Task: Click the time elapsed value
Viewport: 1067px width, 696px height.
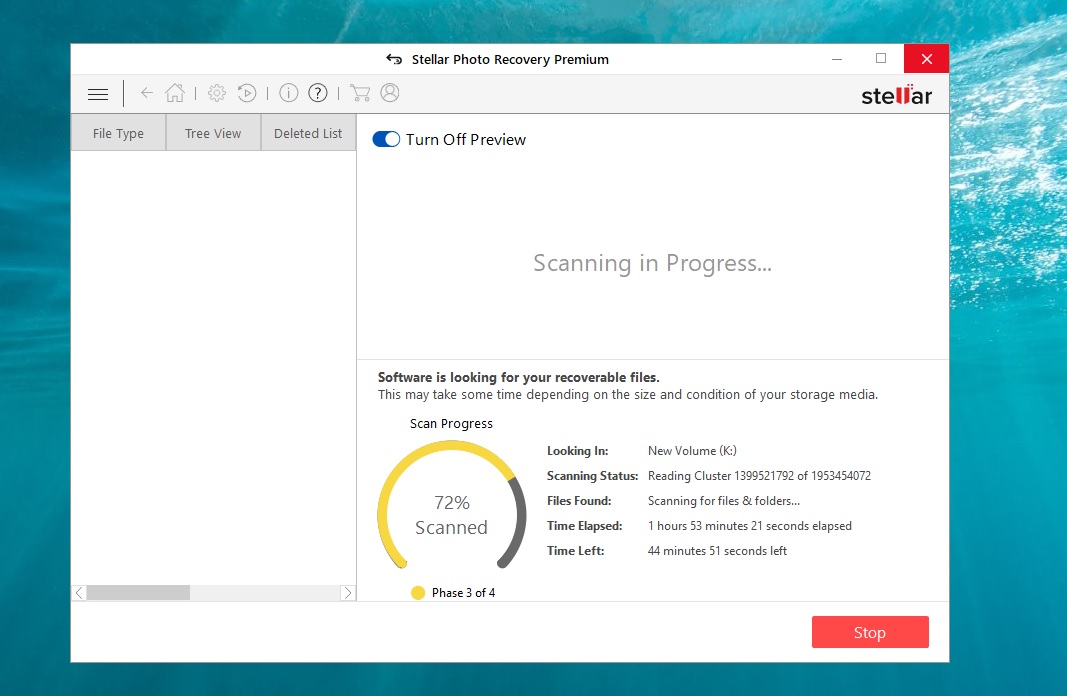Action: [x=749, y=525]
